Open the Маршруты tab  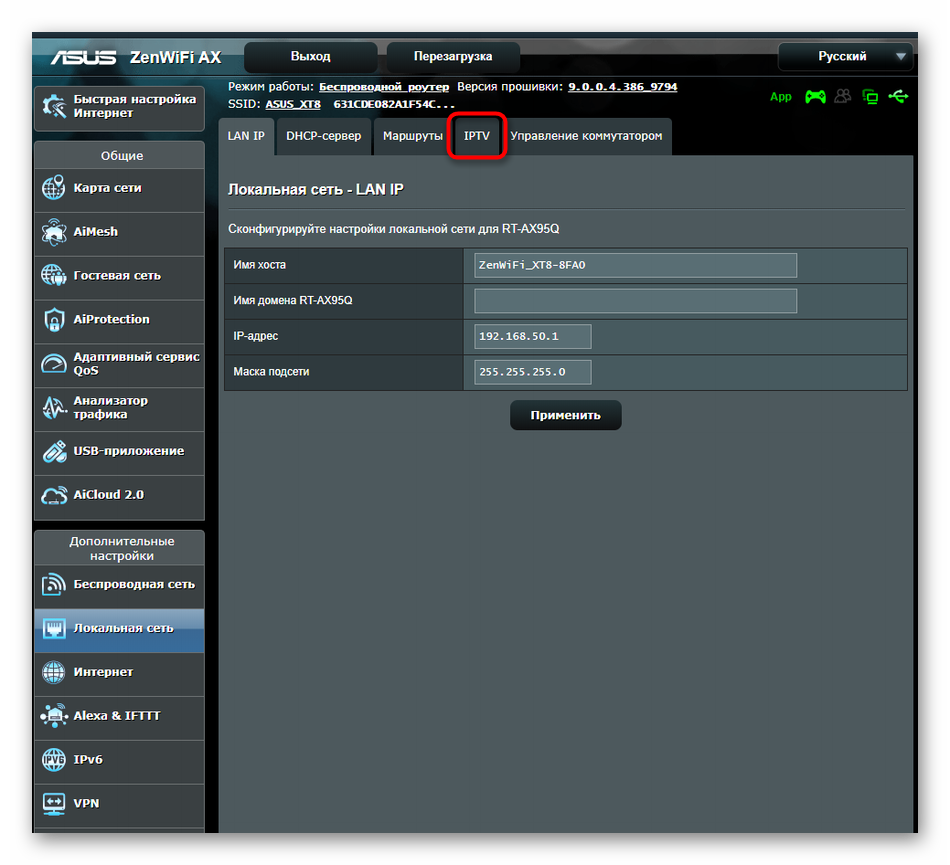pos(412,136)
